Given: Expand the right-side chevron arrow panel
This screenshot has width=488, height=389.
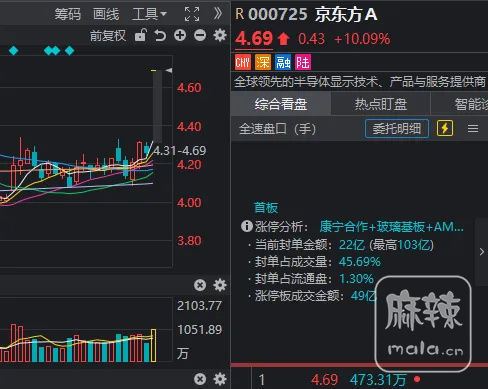Looking at the screenshot, I should click(482, 252).
